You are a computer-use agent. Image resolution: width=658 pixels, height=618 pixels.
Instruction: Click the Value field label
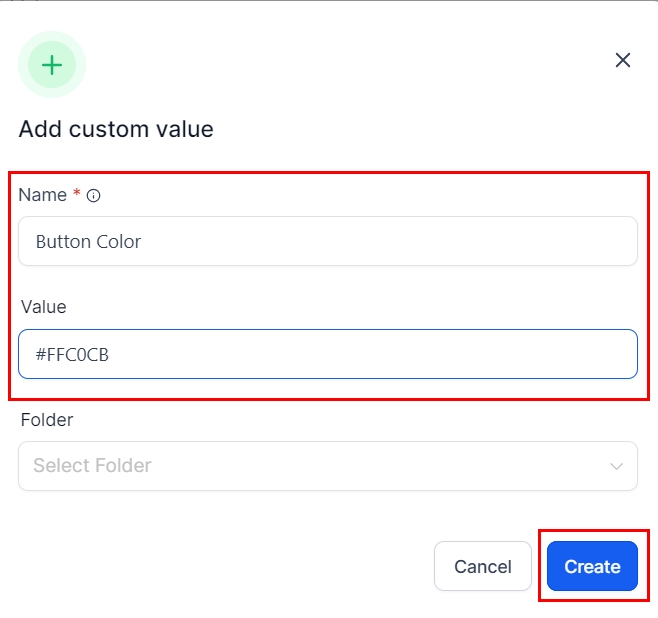point(43,307)
